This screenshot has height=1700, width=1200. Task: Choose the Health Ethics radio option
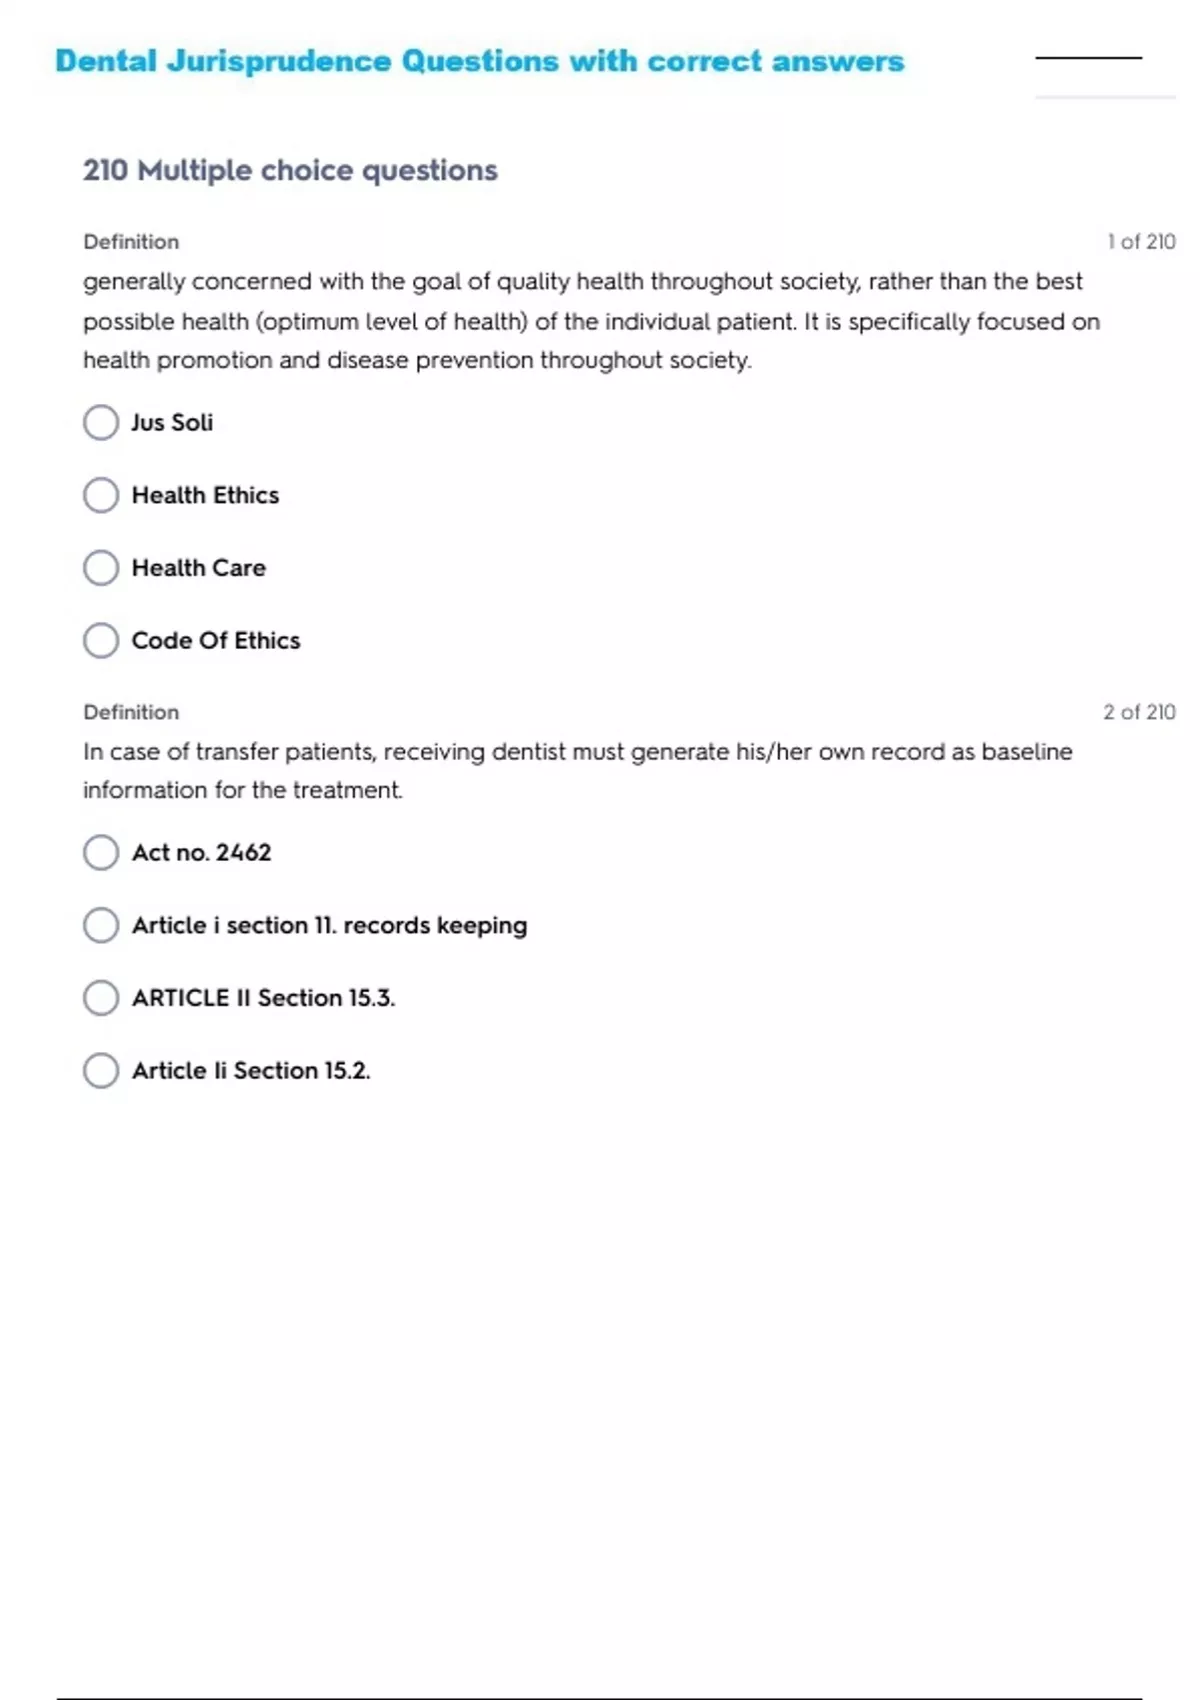(101, 495)
